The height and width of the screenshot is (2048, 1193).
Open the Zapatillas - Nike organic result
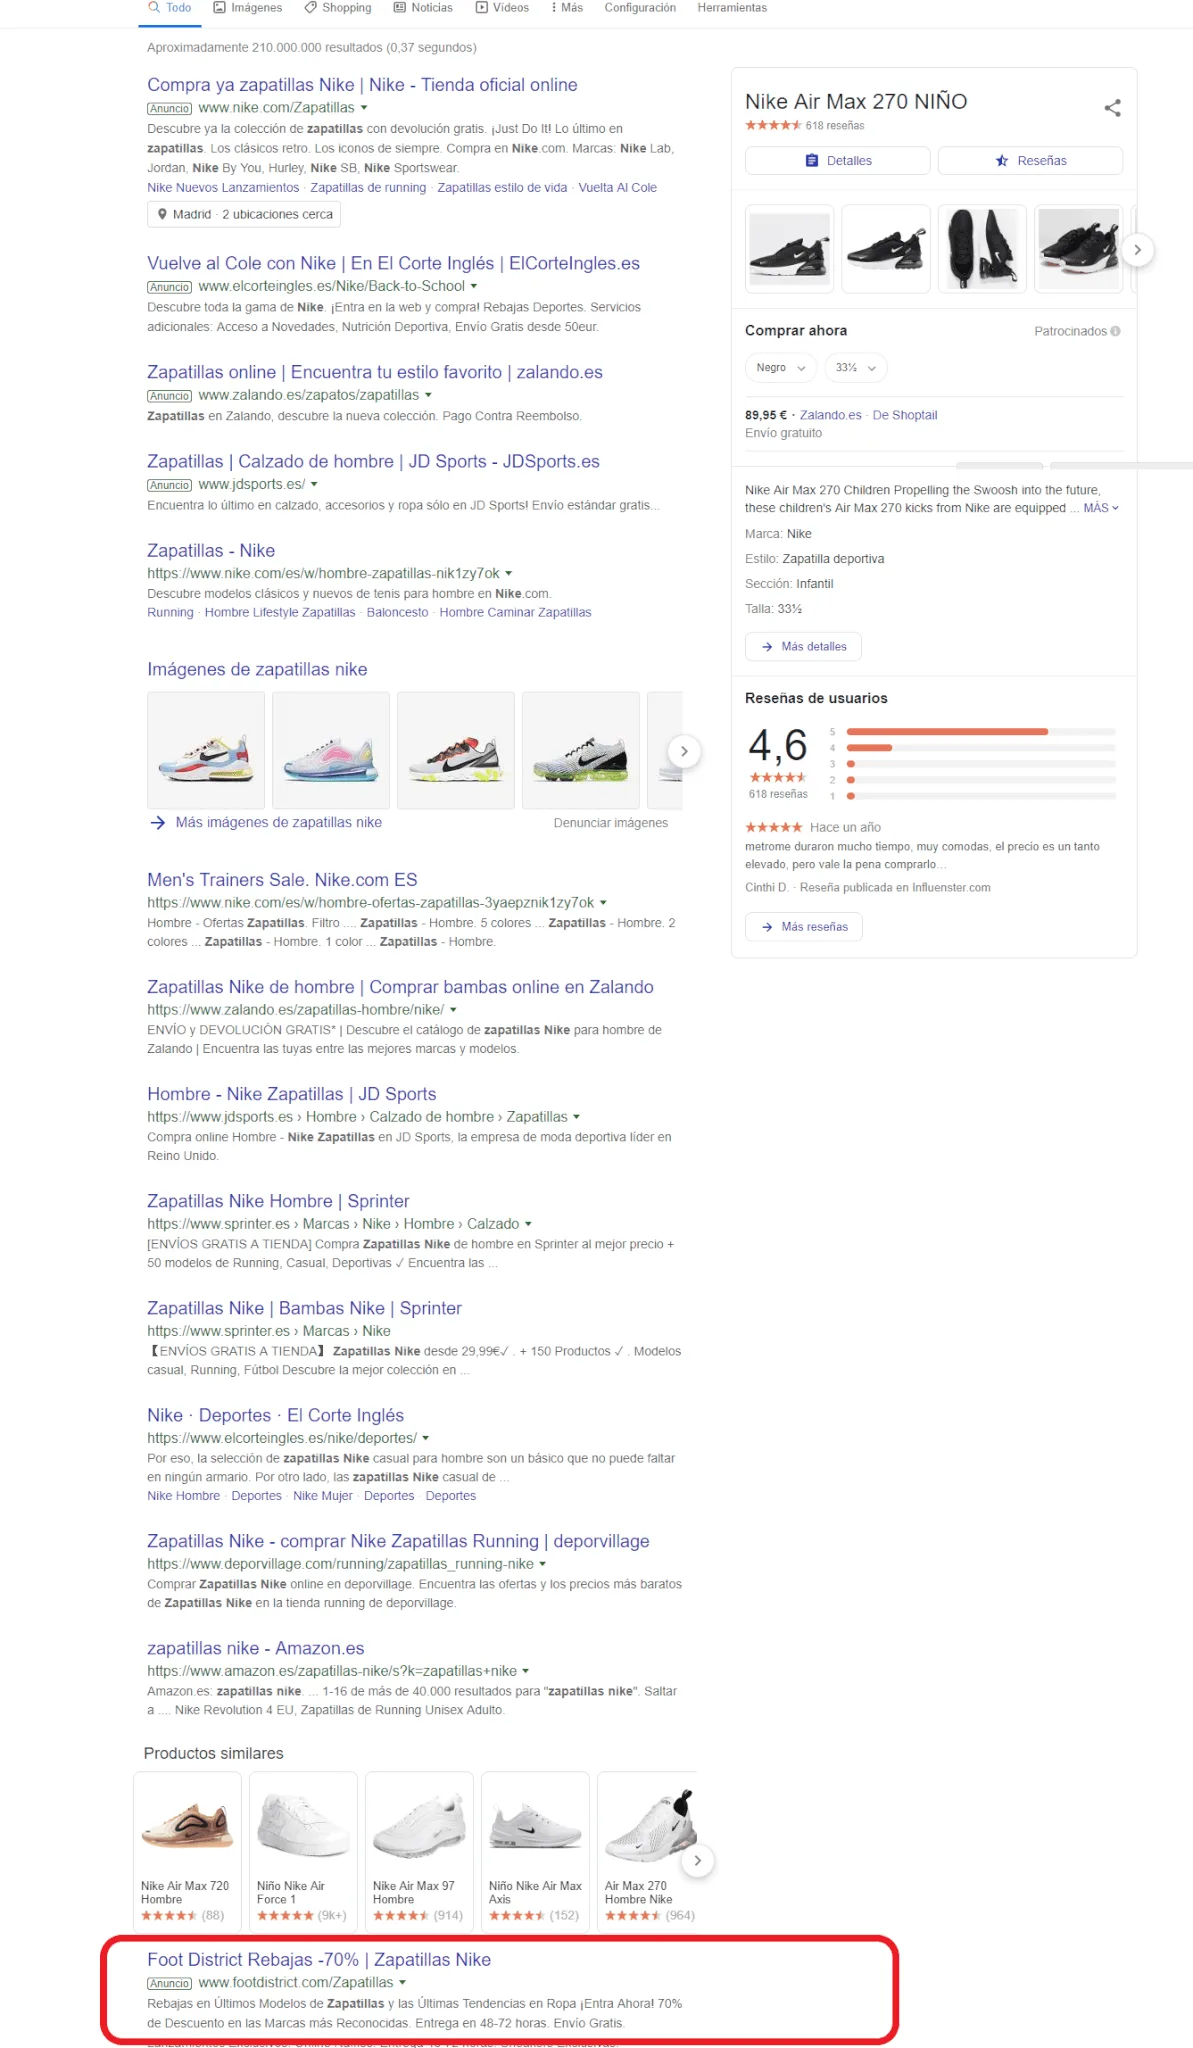(x=211, y=551)
